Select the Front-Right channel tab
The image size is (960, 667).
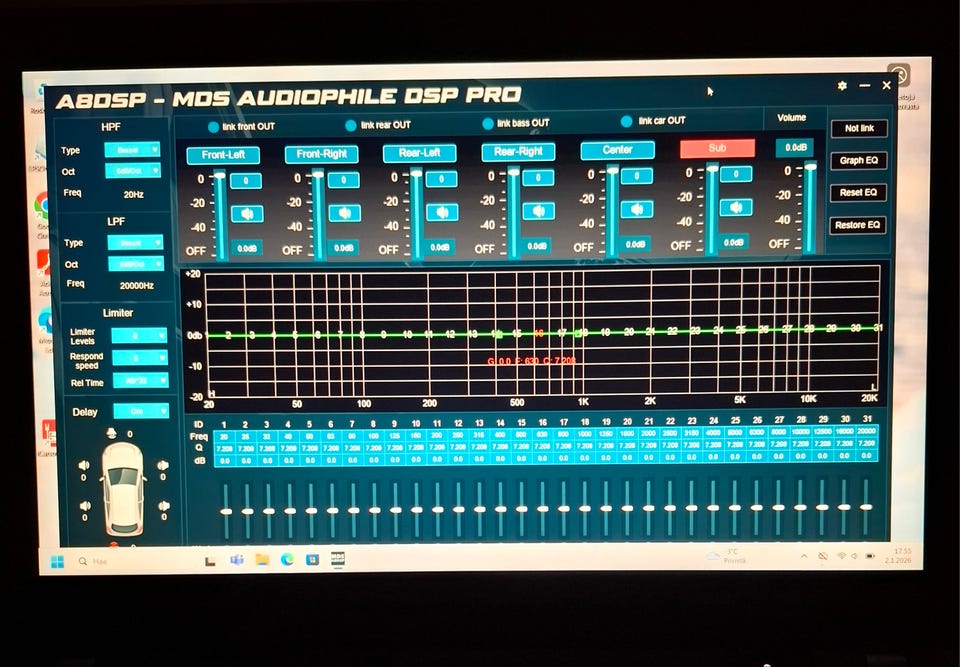(x=321, y=154)
